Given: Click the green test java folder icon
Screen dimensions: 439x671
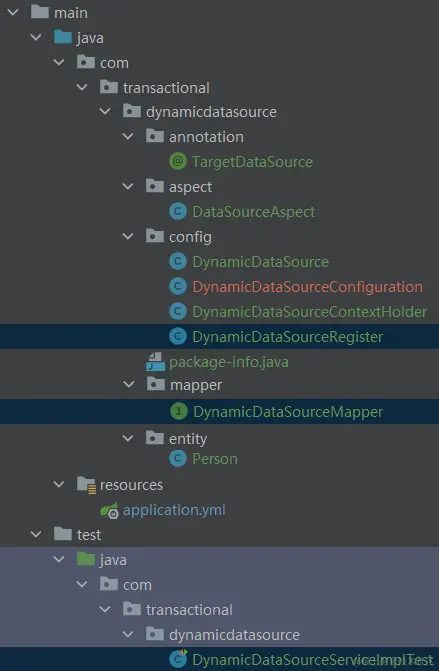Looking at the screenshot, I should coord(86,559).
